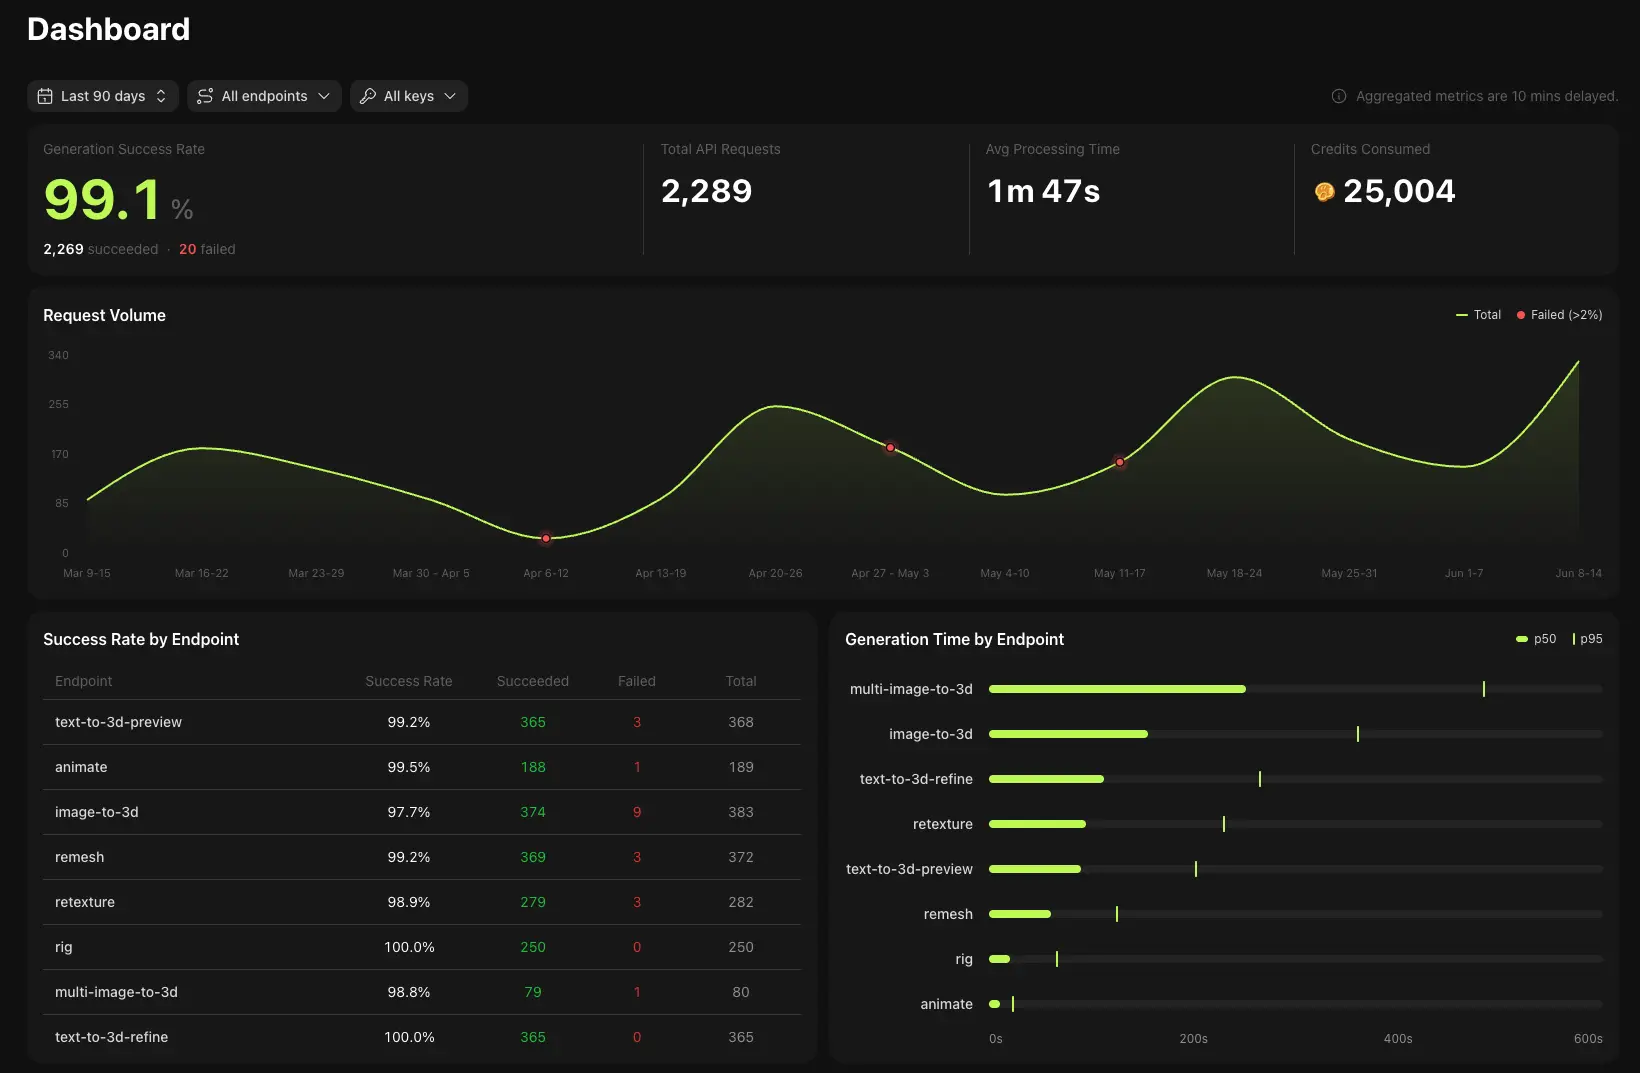The width and height of the screenshot is (1640, 1073).
Task: Click the 2,269 succeeded count
Action: point(63,249)
